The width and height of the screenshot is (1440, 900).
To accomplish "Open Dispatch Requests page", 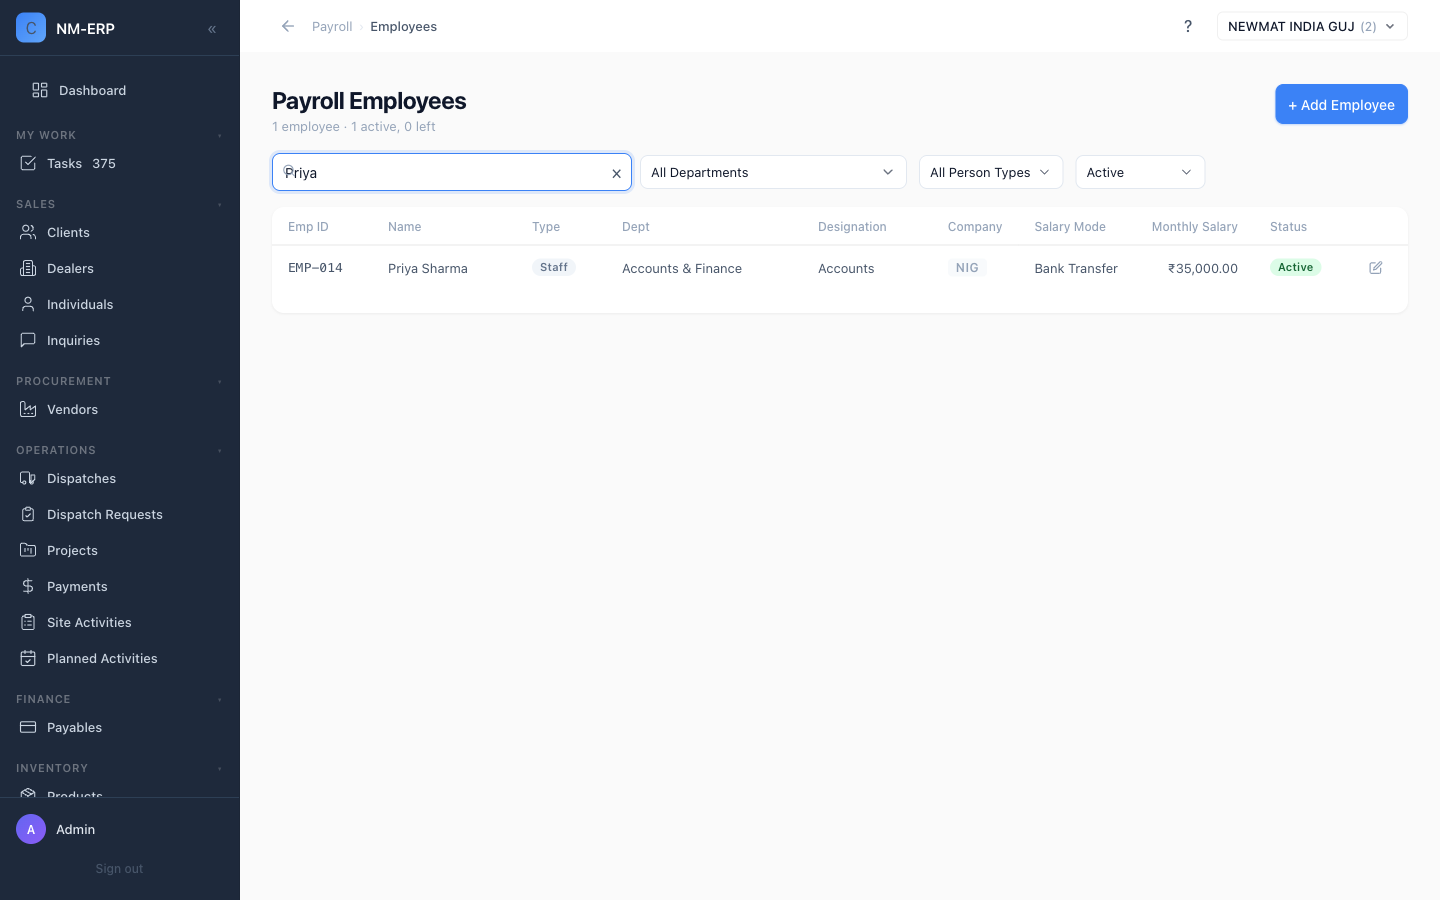I will click(120, 514).
